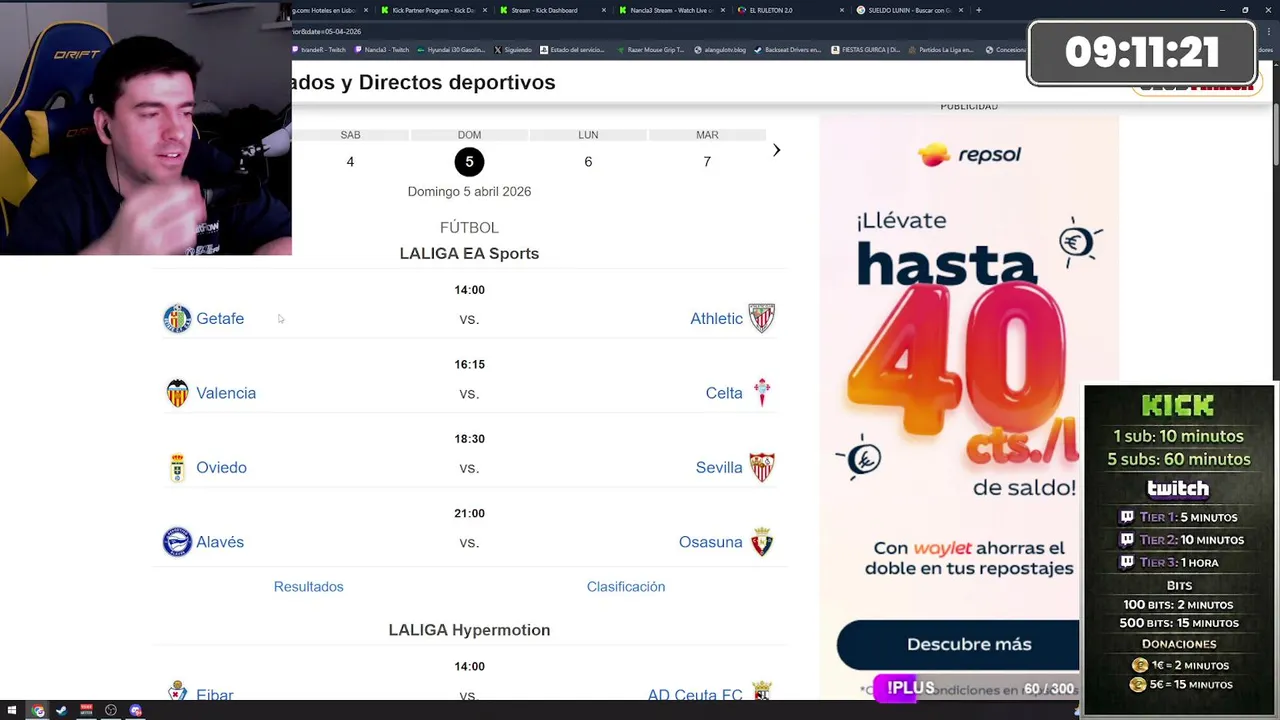Viewport: 1280px width, 720px height.
Task: Open OBS Studio from the taskbar
Action: pyautogui.click(x=111, y=711)
